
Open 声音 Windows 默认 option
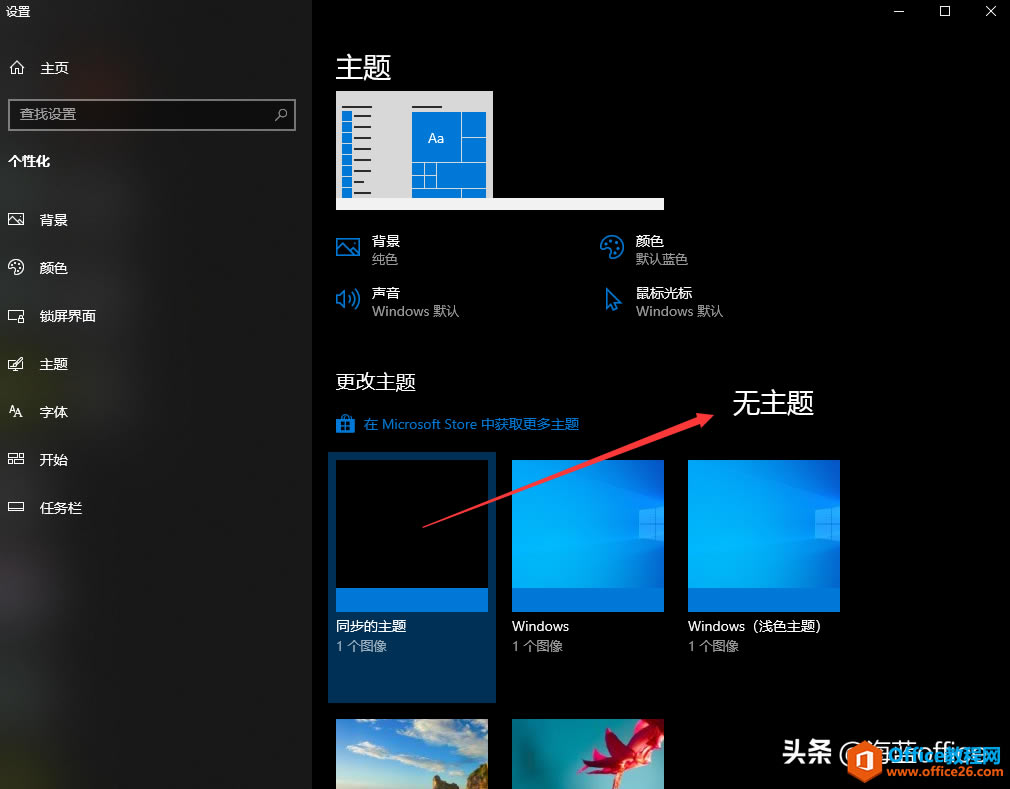click(x=397, y=302)
